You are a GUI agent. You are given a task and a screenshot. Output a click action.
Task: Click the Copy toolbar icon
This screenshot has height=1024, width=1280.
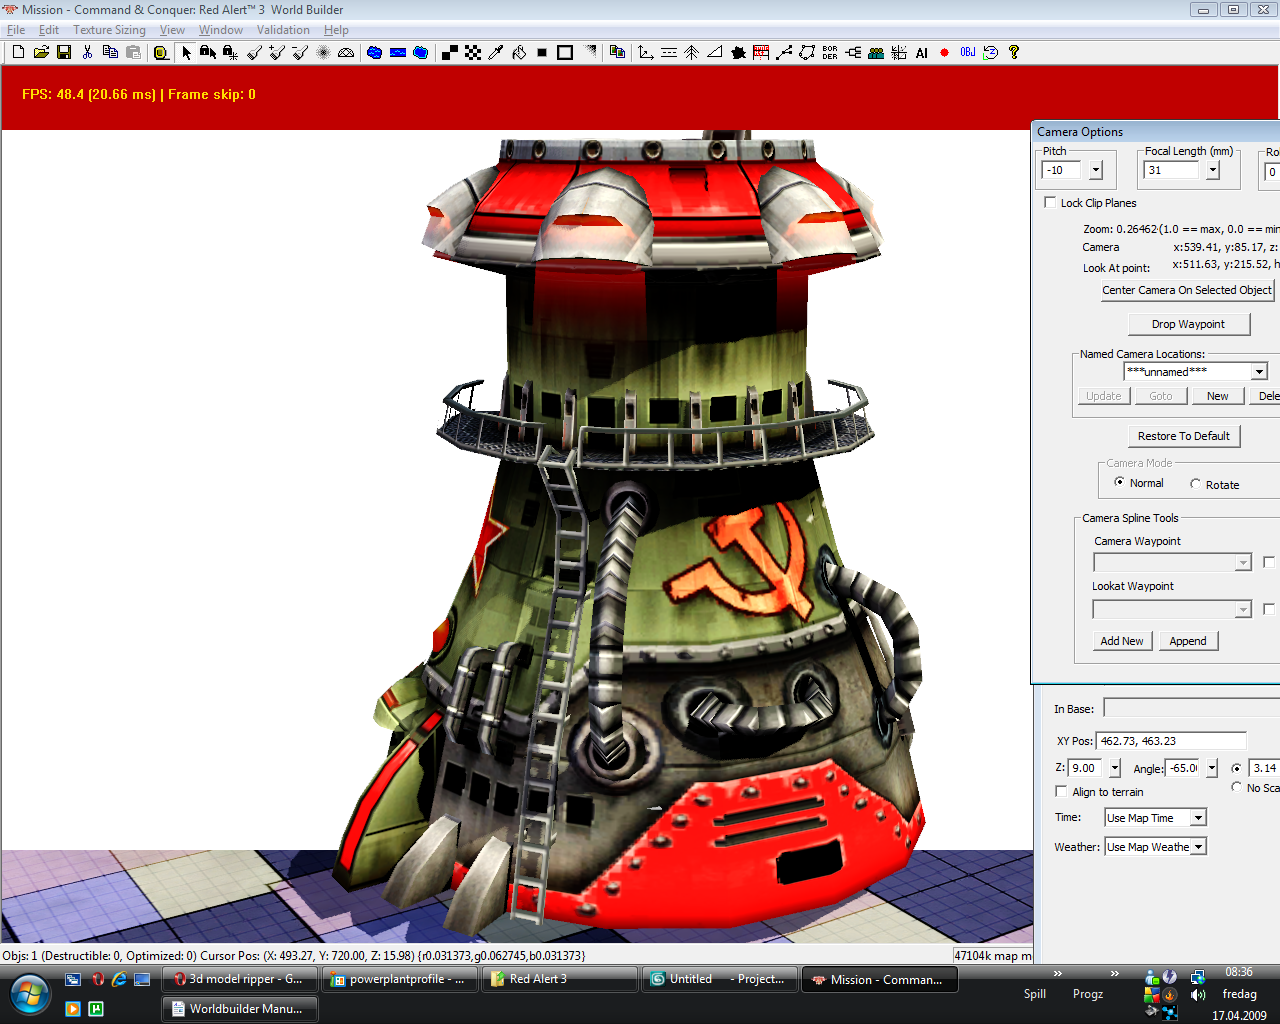[111, 52]
